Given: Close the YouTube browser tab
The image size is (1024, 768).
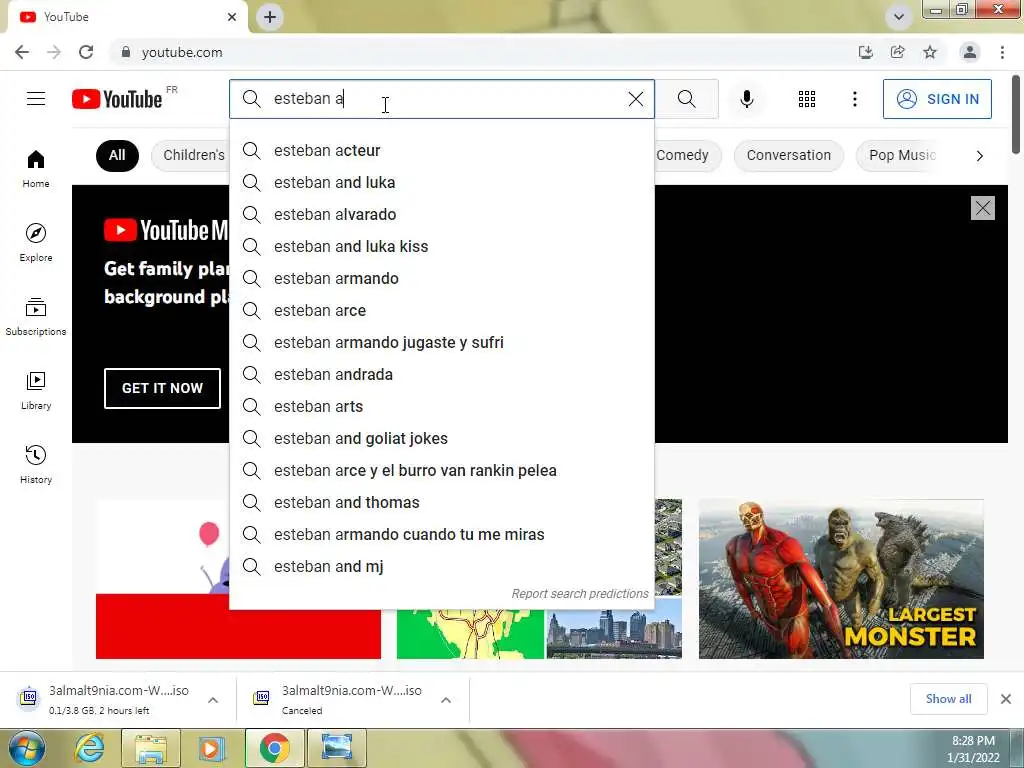Looking at the screenshot, I should pos(232,17).
